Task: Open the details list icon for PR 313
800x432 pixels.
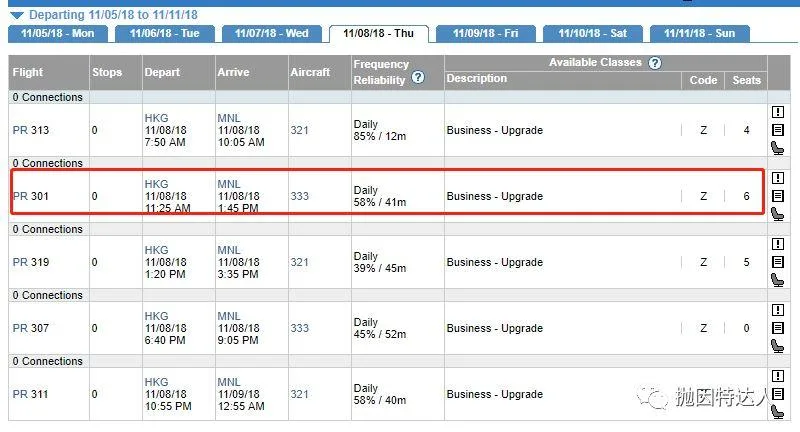Action: pyautogui.click(x=778, y=130)
